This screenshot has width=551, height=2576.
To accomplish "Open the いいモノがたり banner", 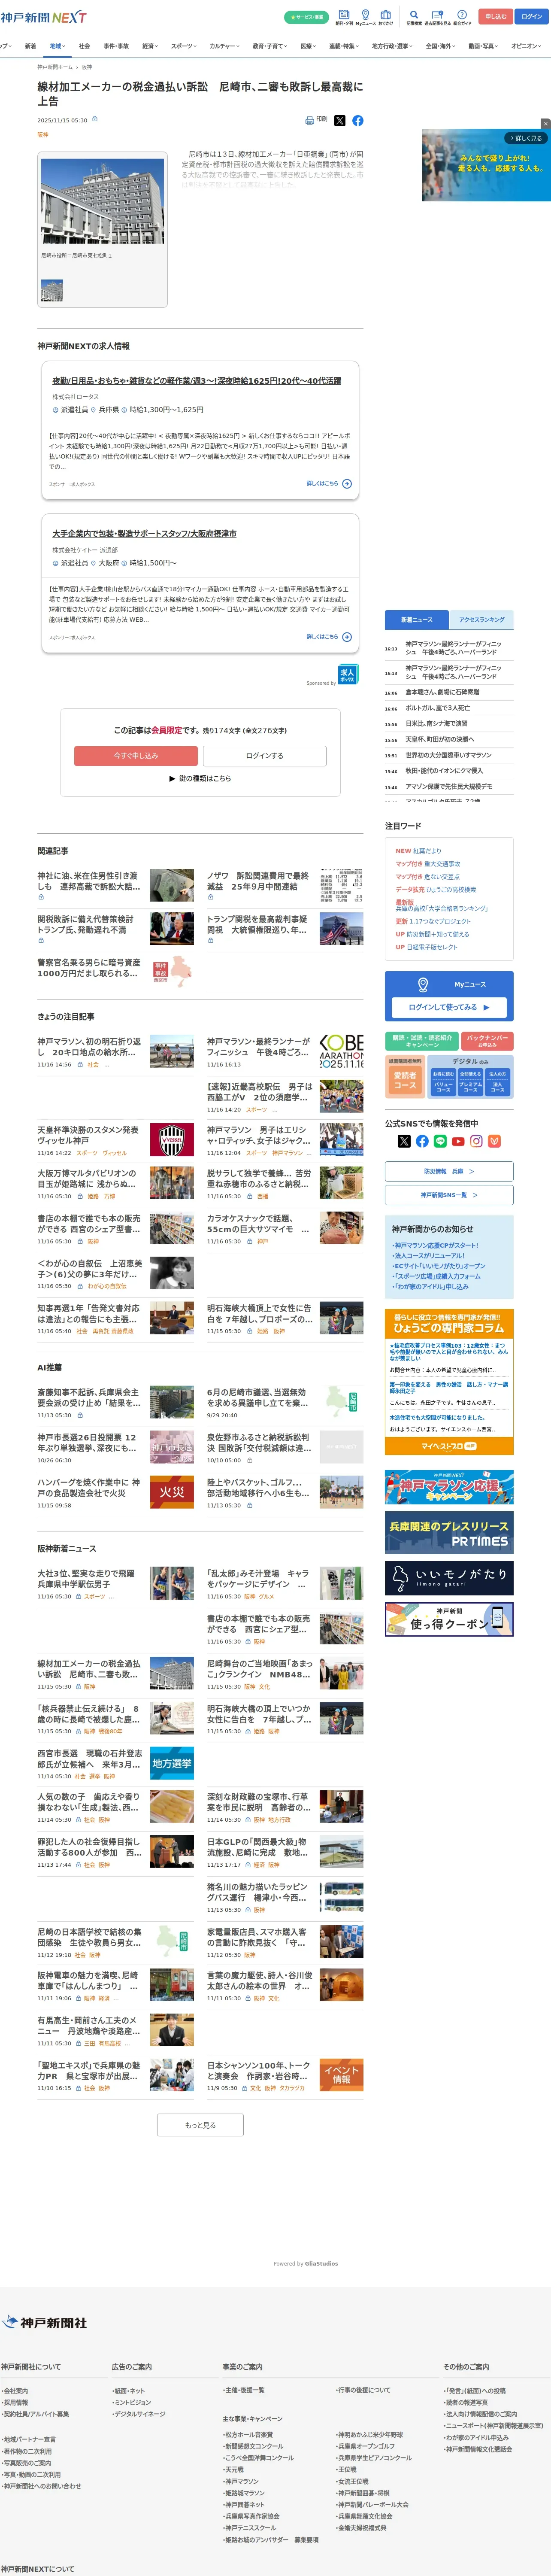I will point(449,1578).
